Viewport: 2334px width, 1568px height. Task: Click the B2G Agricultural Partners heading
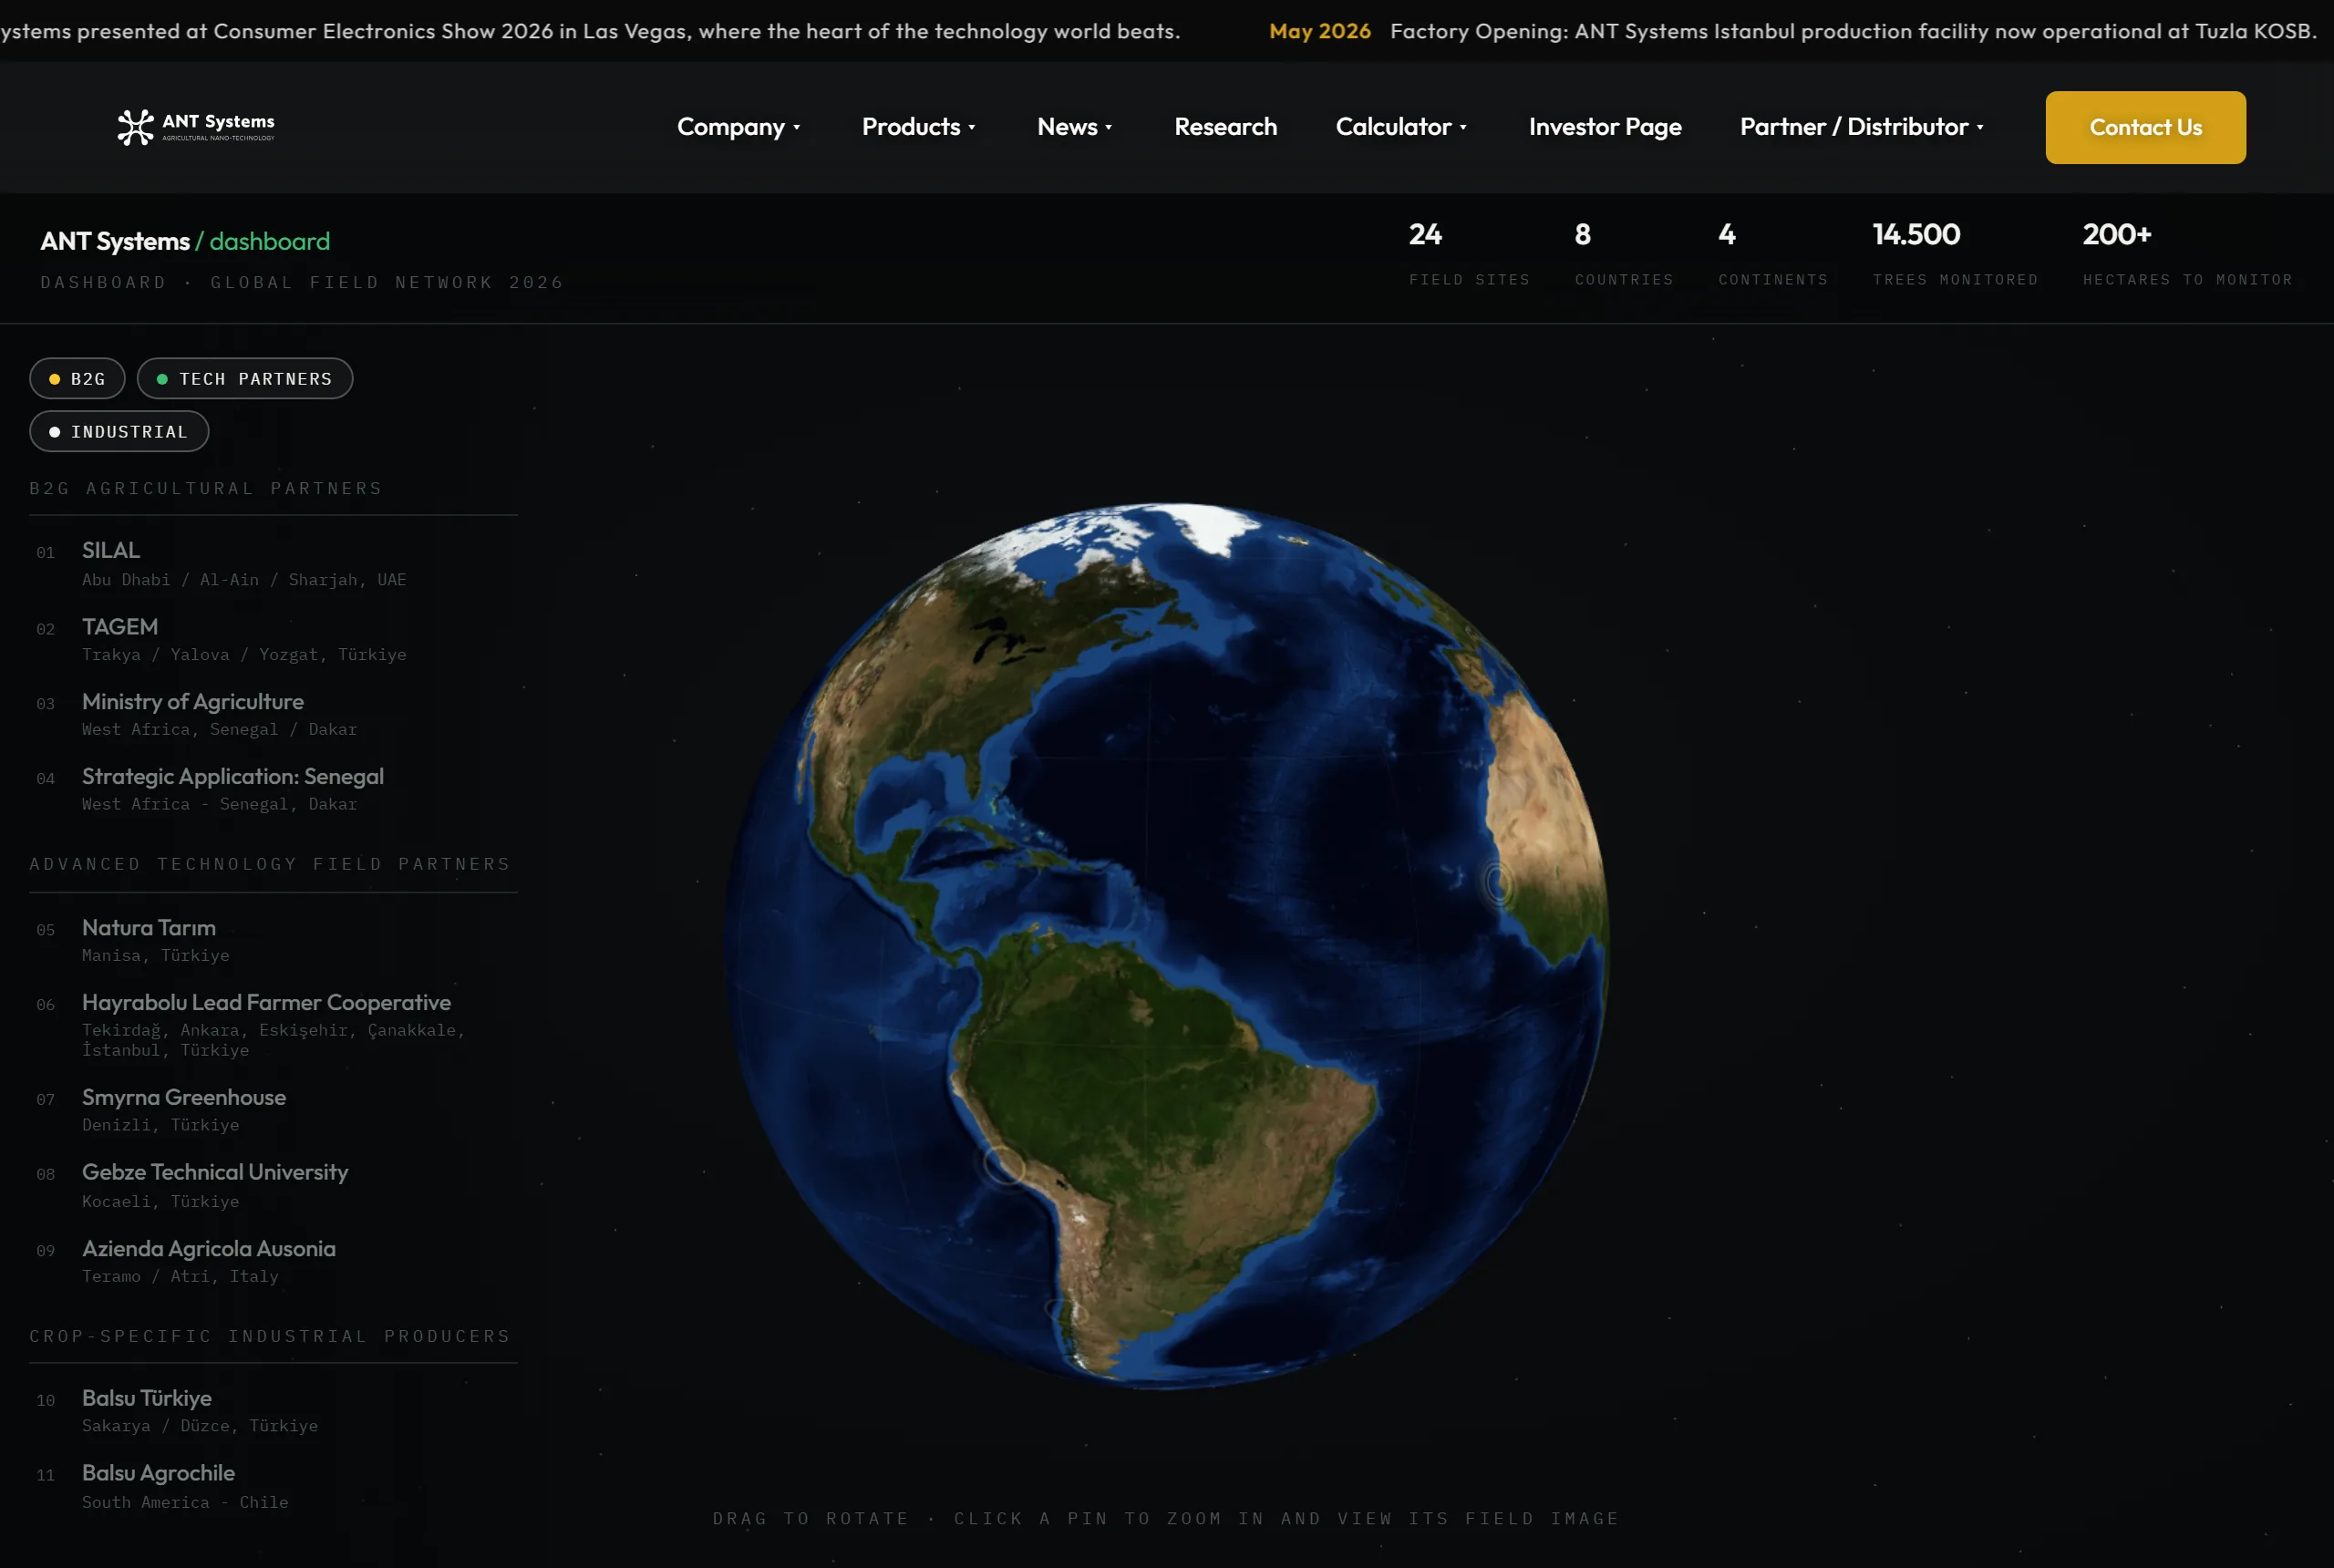point(206,488)
